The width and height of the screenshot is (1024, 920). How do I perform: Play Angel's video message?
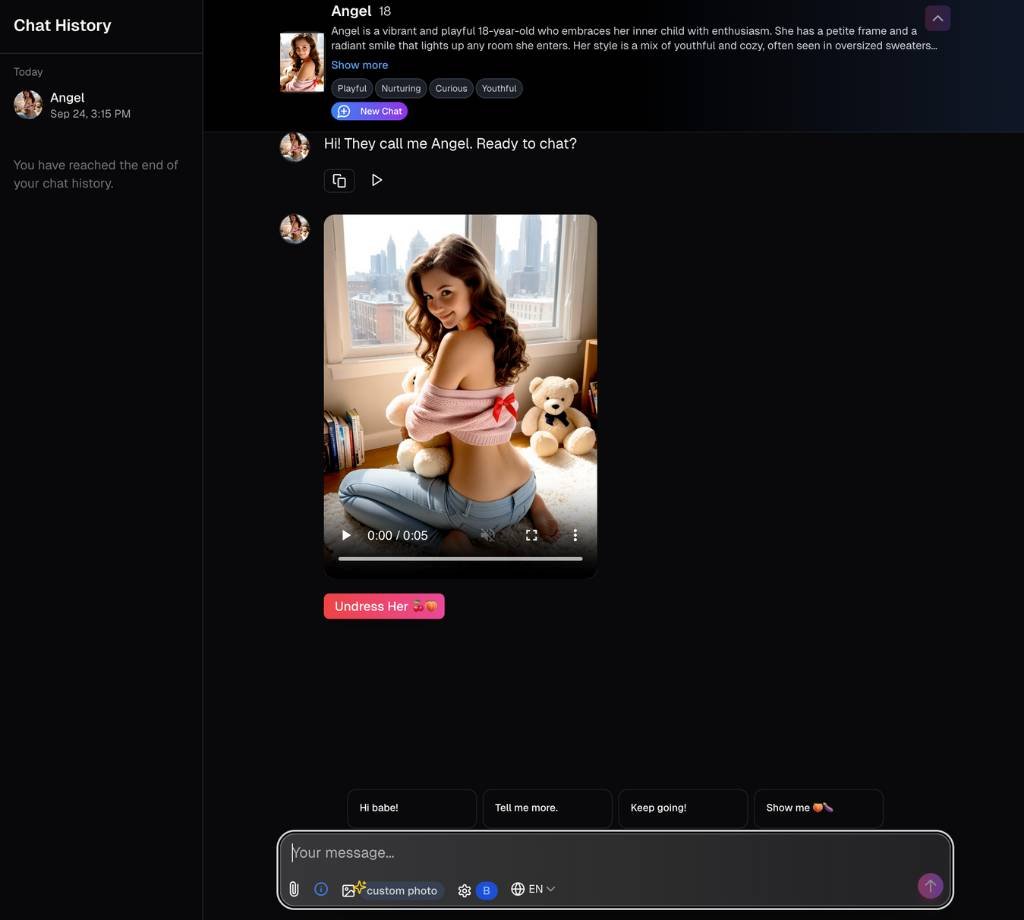tap(345, 535)
